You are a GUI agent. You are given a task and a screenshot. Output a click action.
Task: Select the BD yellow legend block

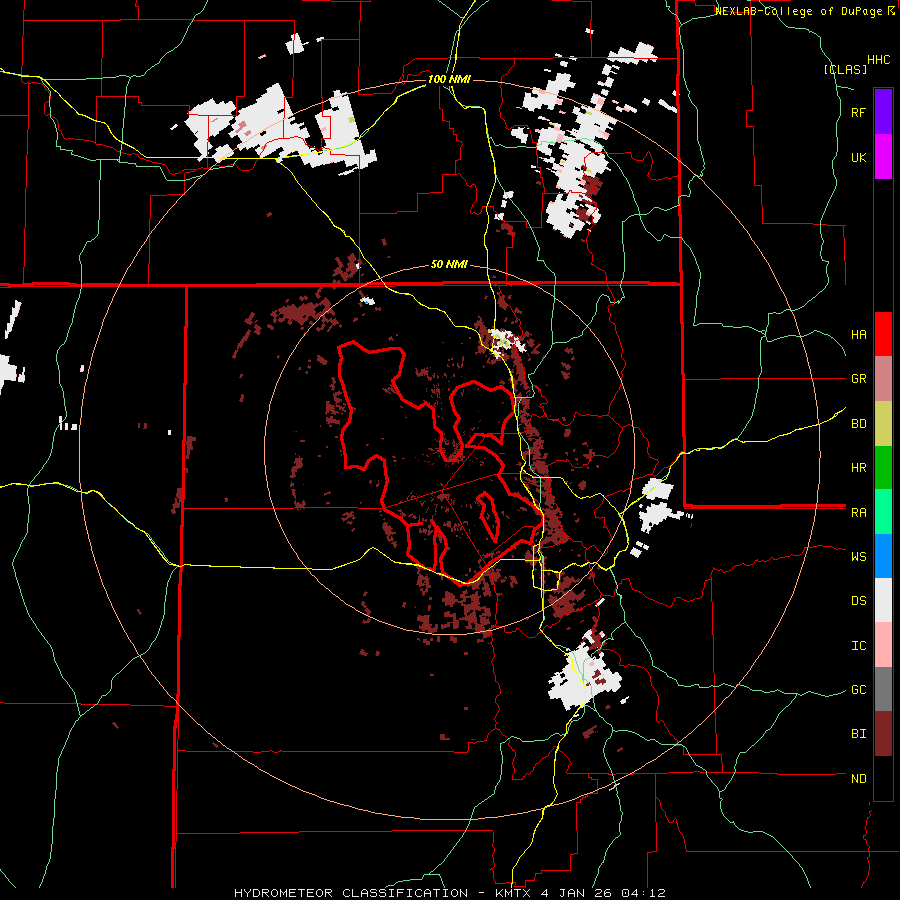click(x=883, y=423)
